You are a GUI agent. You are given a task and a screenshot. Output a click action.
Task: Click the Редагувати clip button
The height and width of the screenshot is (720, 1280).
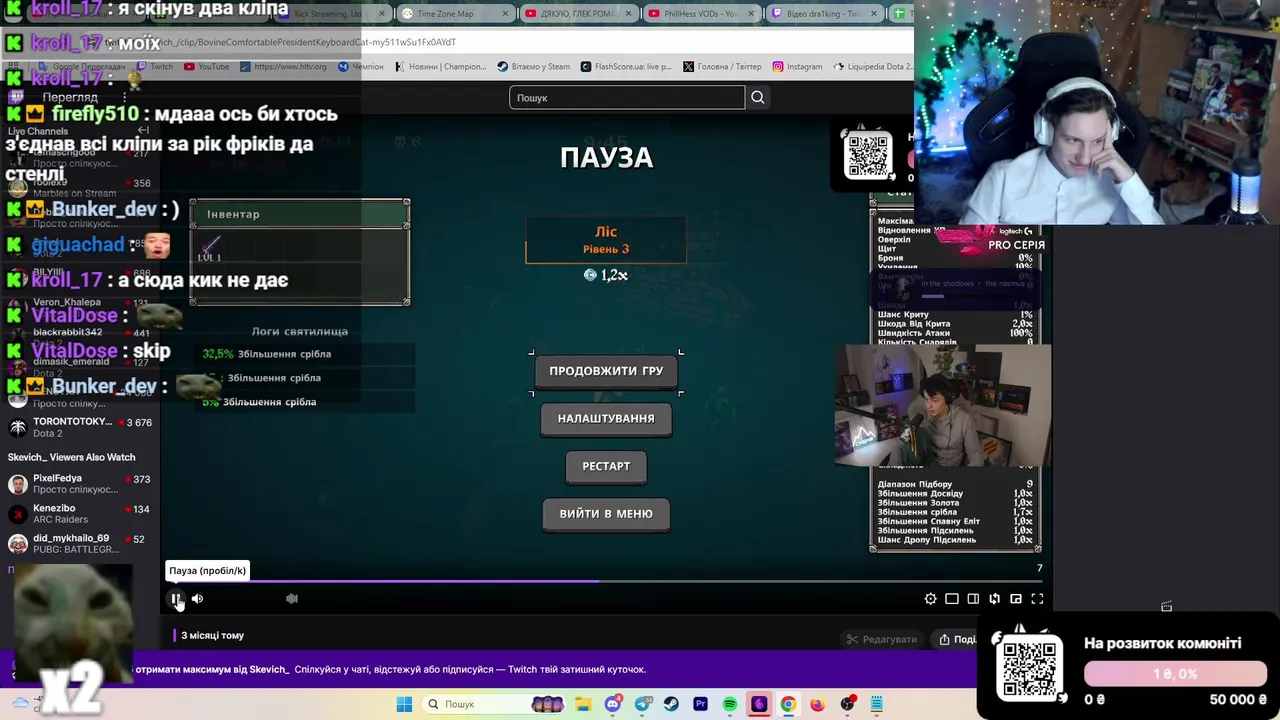tap(881, 639)
